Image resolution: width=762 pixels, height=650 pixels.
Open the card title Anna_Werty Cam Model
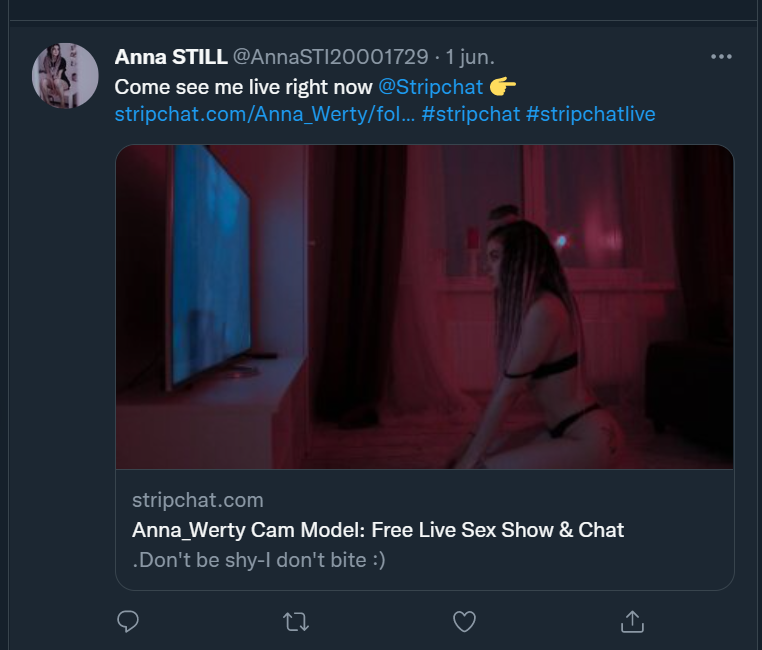[378, 530]
